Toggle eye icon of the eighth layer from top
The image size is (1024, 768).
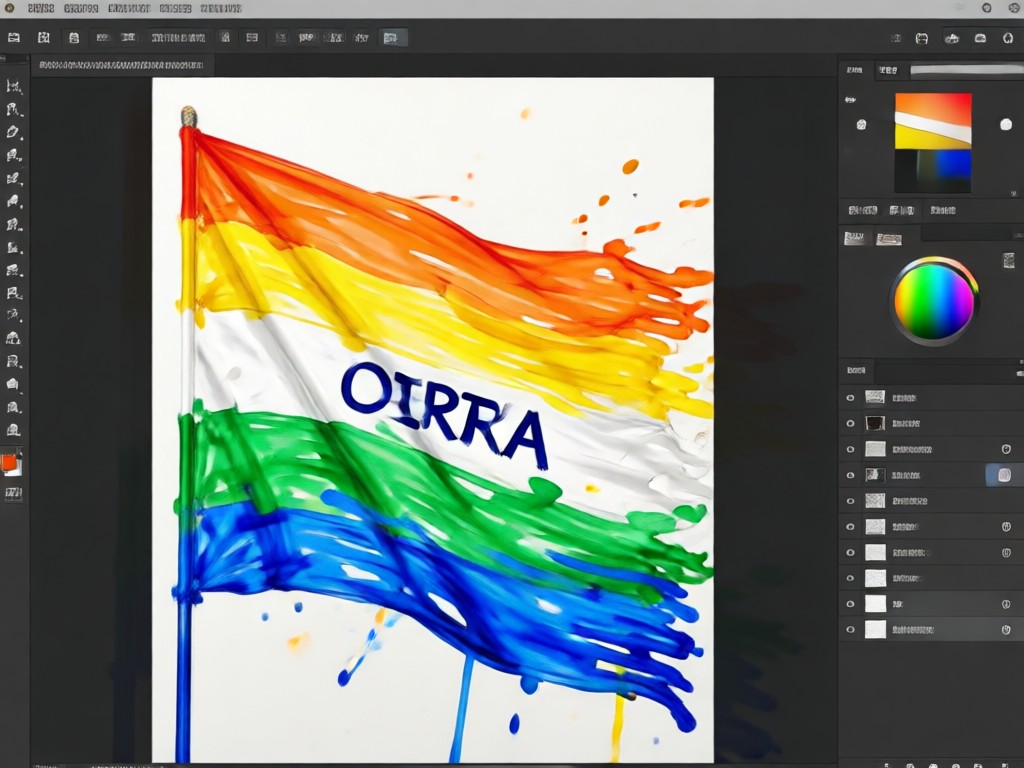pyautogui.click(x=850, y=578)
